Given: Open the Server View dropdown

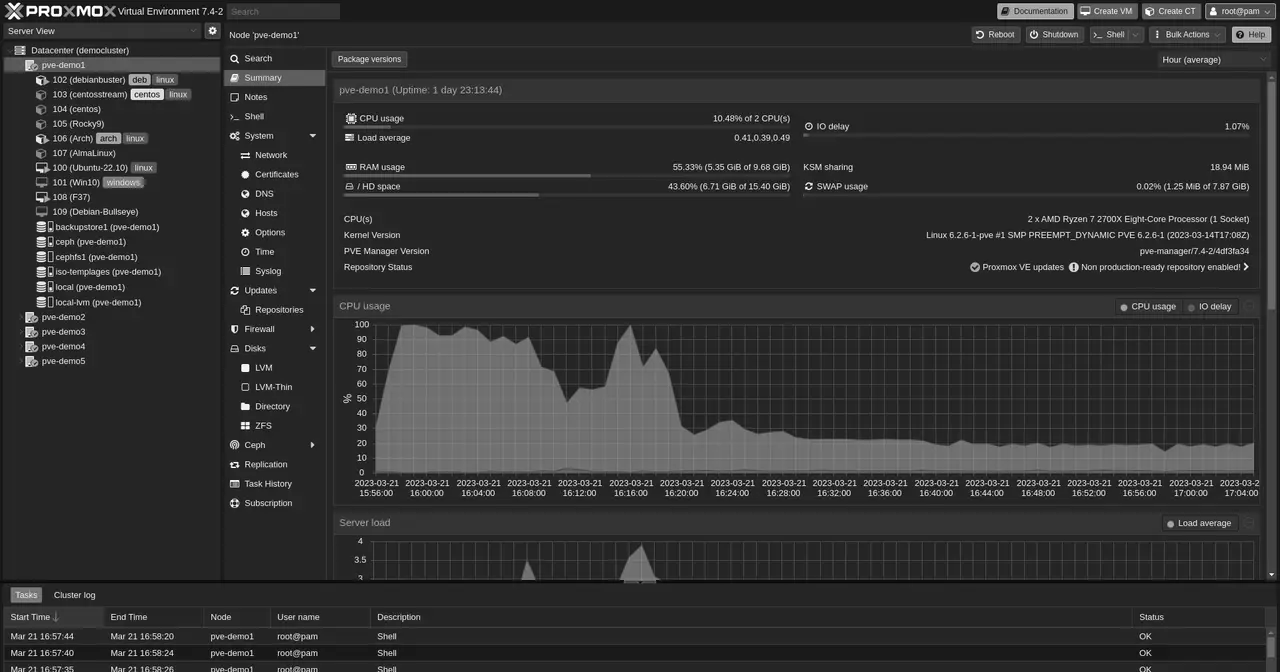Looking at the screenshot, I should point(101,31).
